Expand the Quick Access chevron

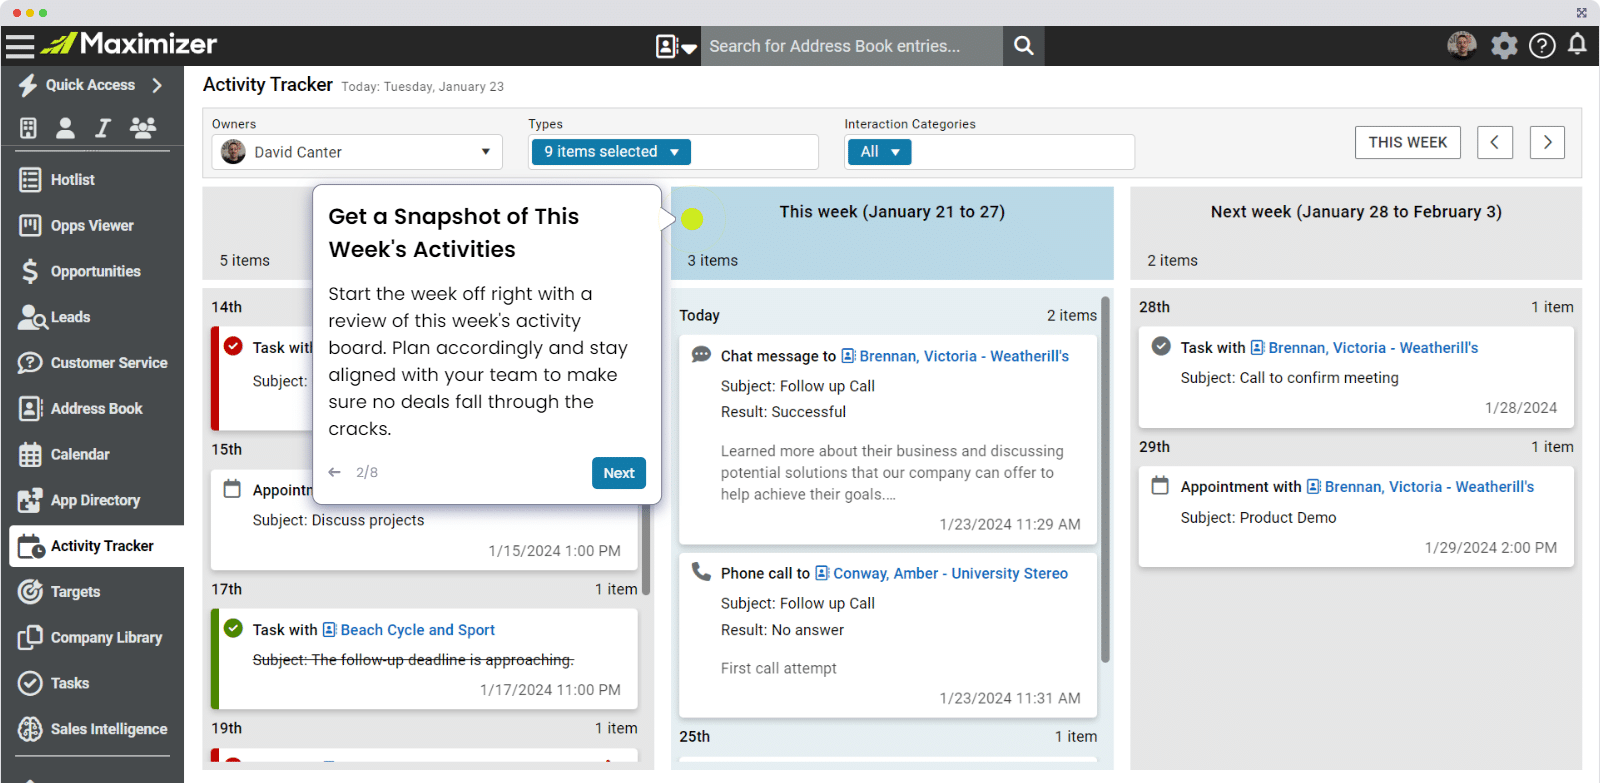[x=157, y=85]
